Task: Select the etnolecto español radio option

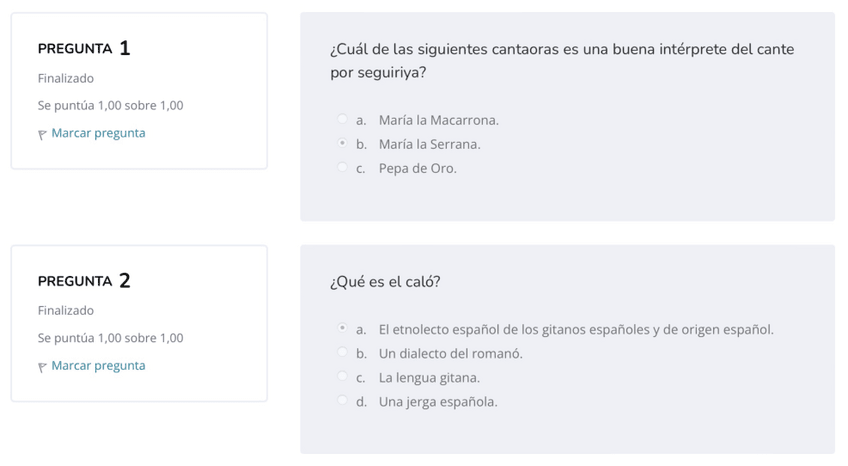Action: pyautogui.click(x=343, y=329)
